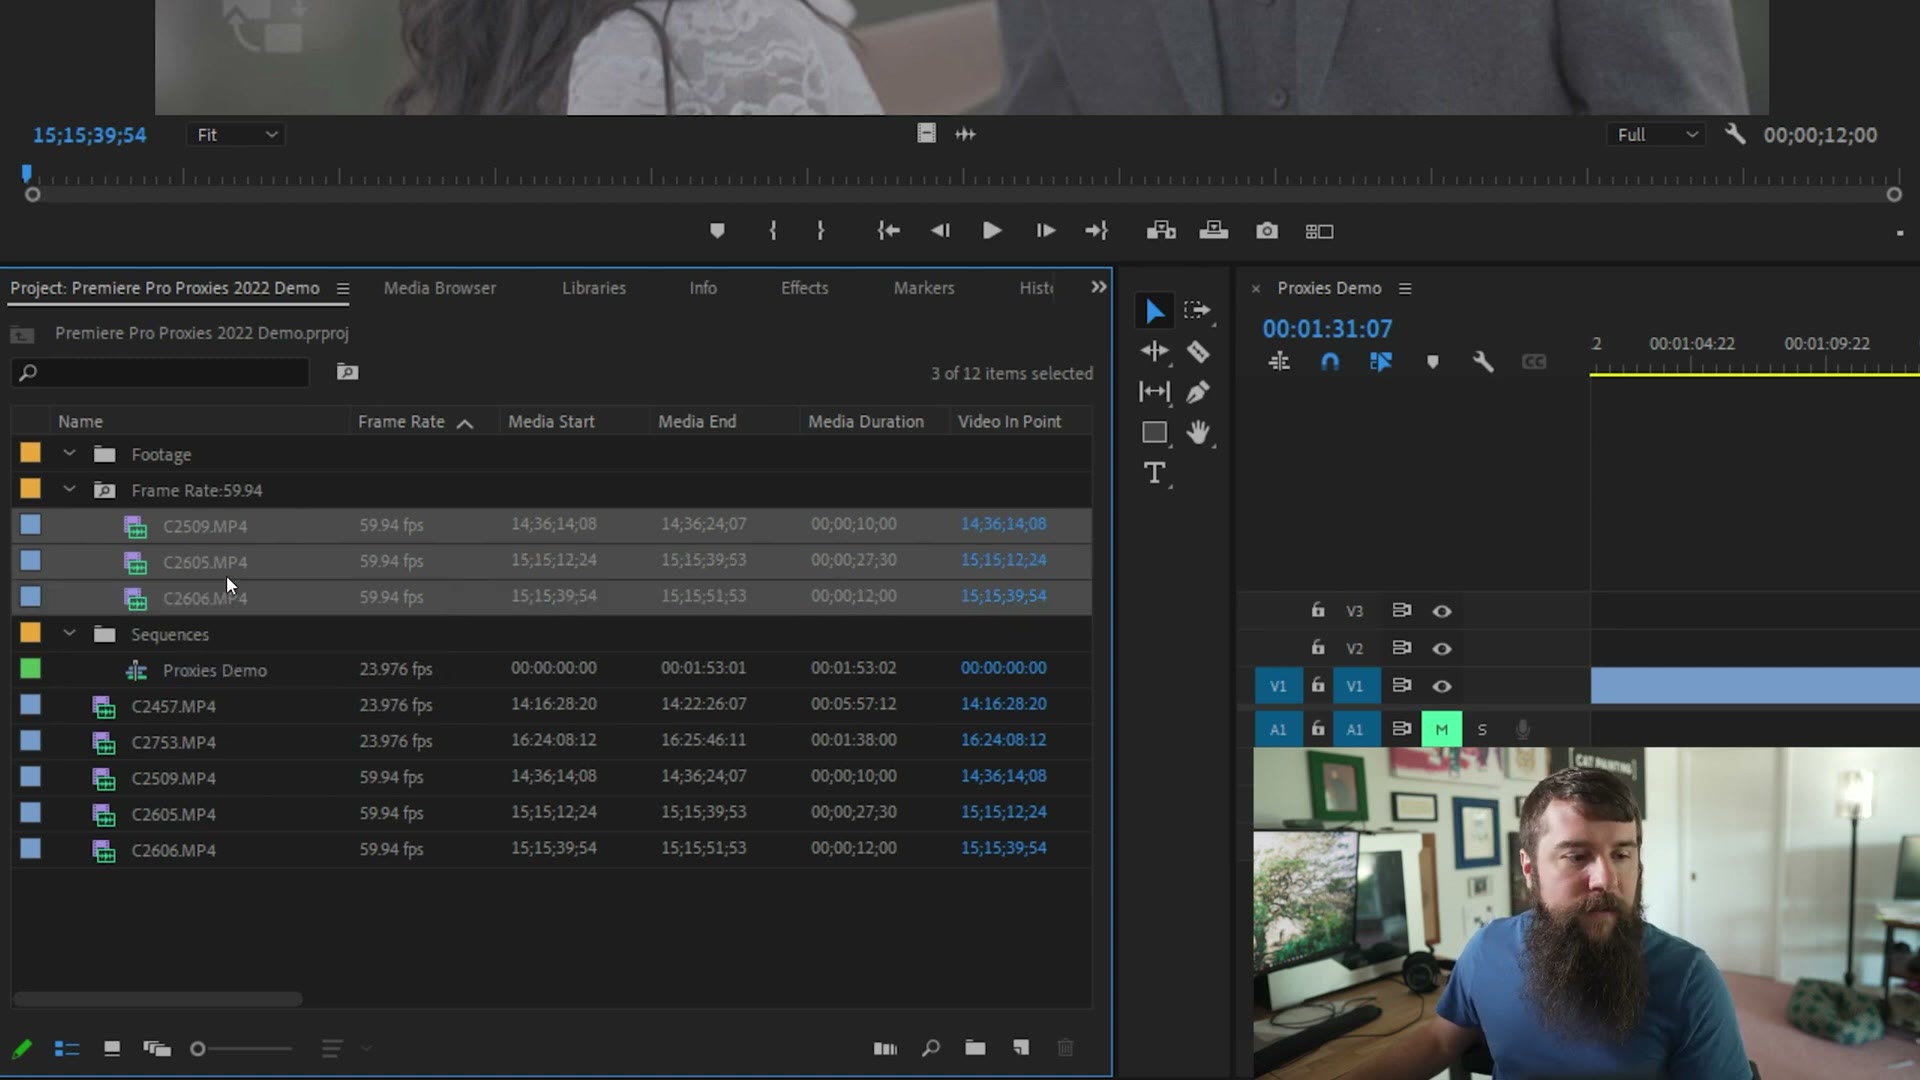Click Drag Audio Only icon
The height and width of the screenshot is (1080, 1920).
tap(965, 134)
